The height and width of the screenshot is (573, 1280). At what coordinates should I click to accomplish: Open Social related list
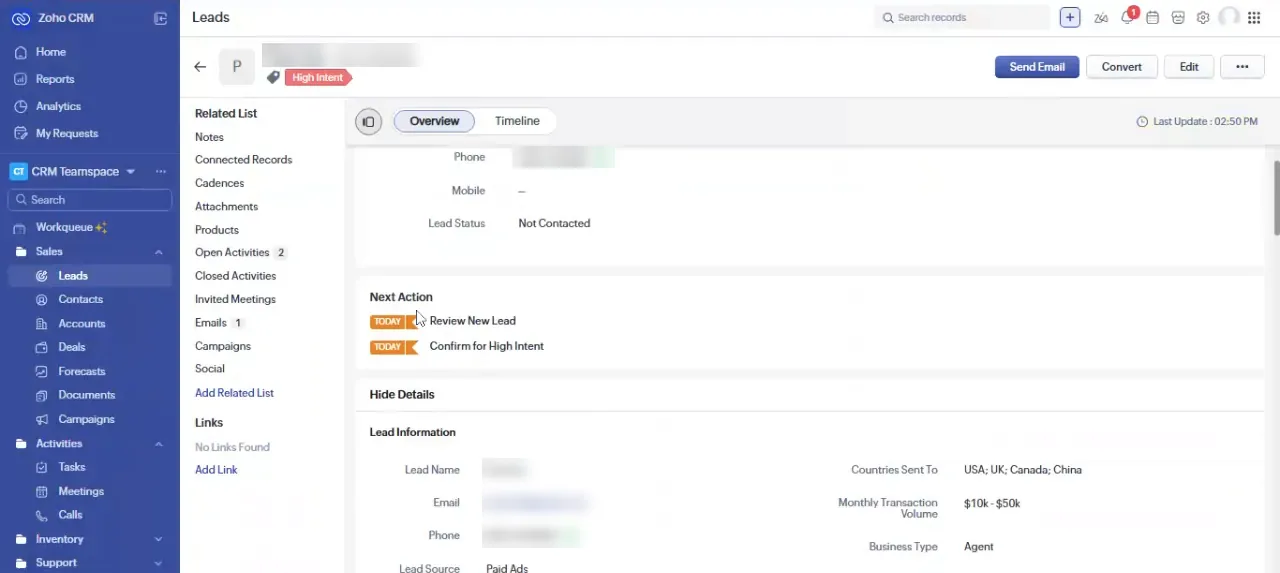coord(209,369)
